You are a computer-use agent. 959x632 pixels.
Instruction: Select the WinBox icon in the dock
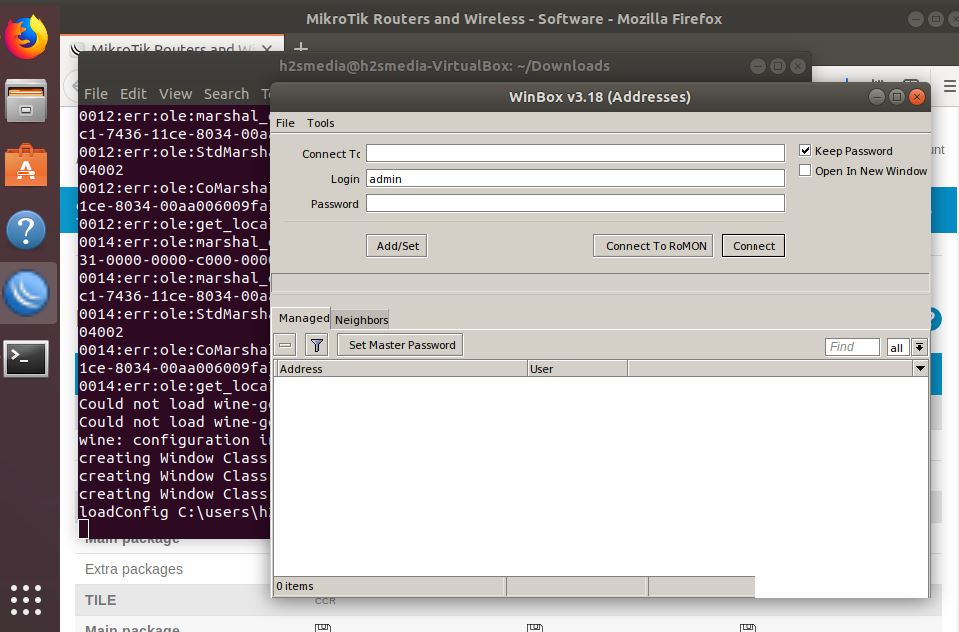pos(26,294)
